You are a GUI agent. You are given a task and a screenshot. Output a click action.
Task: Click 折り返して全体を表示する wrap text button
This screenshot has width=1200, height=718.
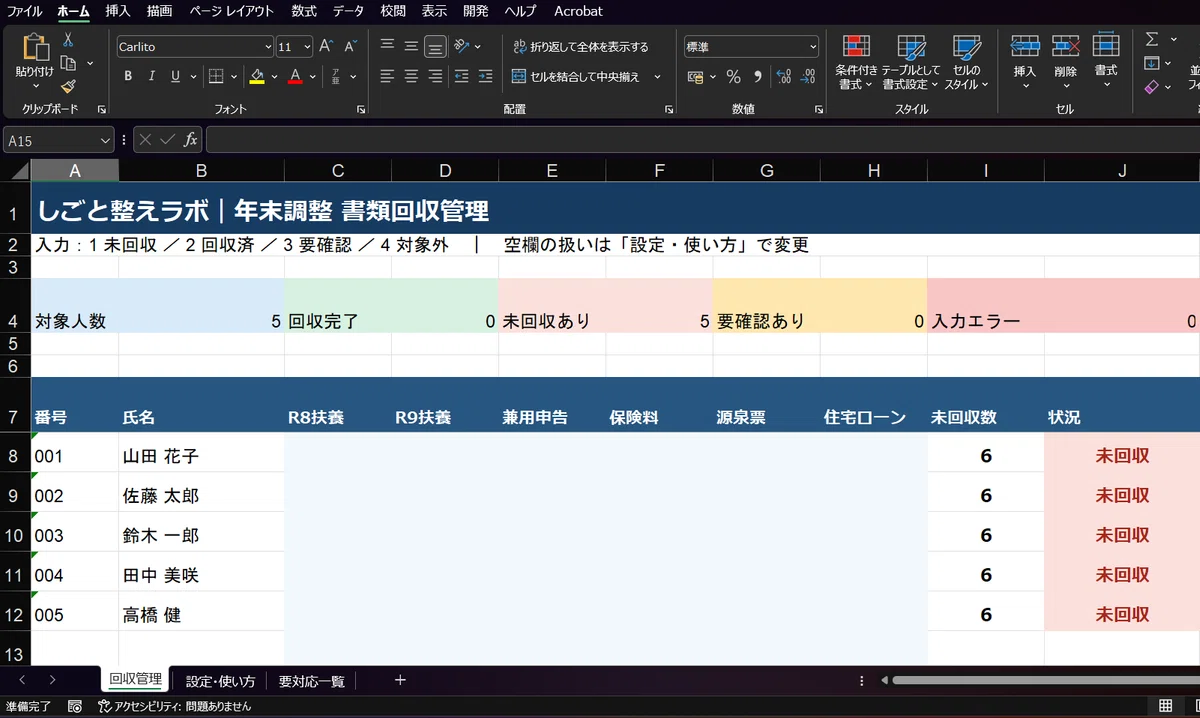click(580, 46)
